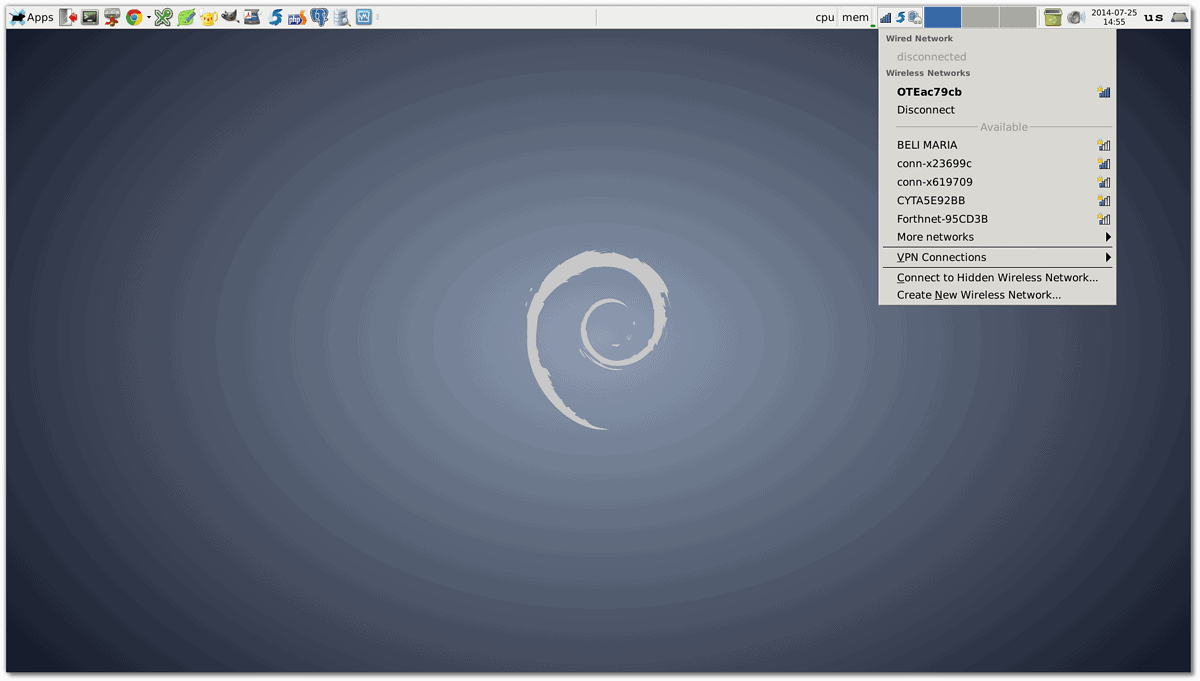Screen dimensions: 1200x681
Task: Click the logout door icon in the taskbar
Action: click(66, 17)
